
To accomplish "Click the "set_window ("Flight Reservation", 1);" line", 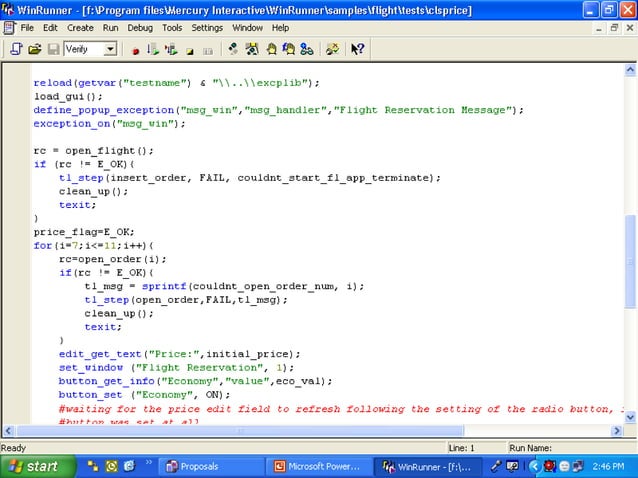I will coord(176,368).
